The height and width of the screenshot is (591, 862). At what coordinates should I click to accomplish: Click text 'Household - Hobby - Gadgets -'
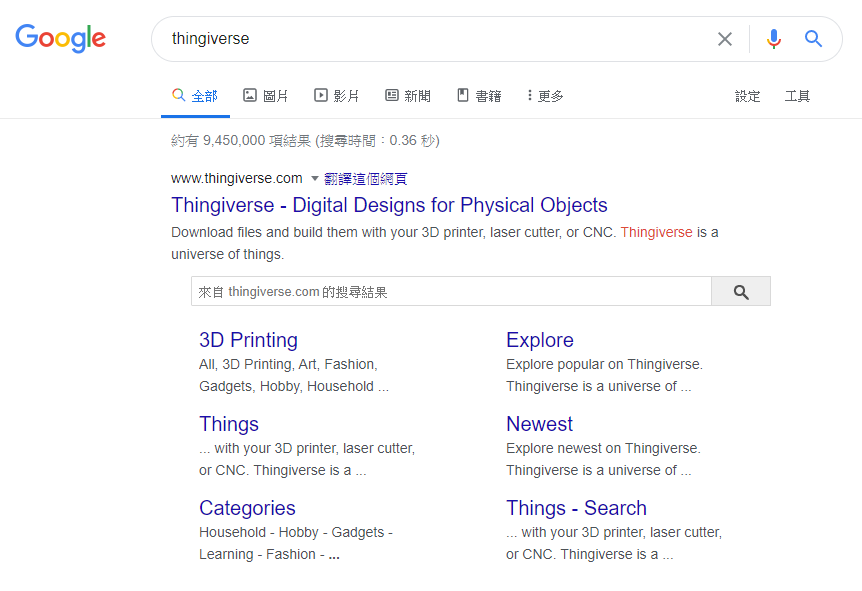pyautogui.click(x=296, y=532)
